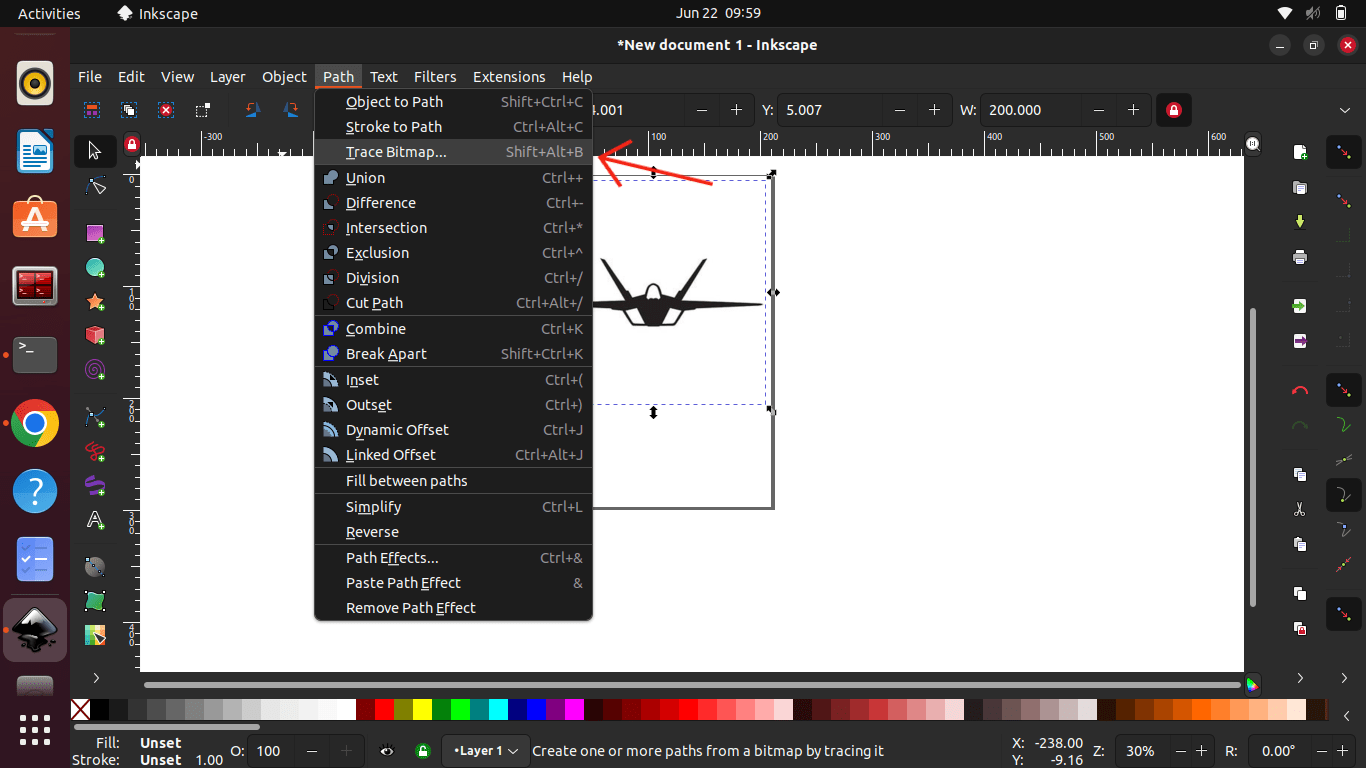Select the Spiral tool
This screenshot has width=1366, height=768.
click(95, 370)
